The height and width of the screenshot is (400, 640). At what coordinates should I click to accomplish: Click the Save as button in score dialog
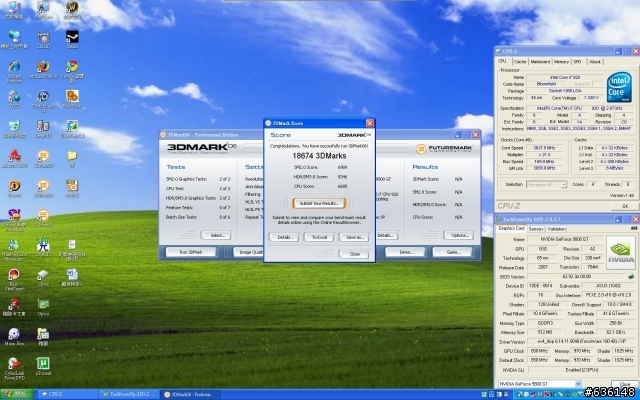tap(354, 237)
